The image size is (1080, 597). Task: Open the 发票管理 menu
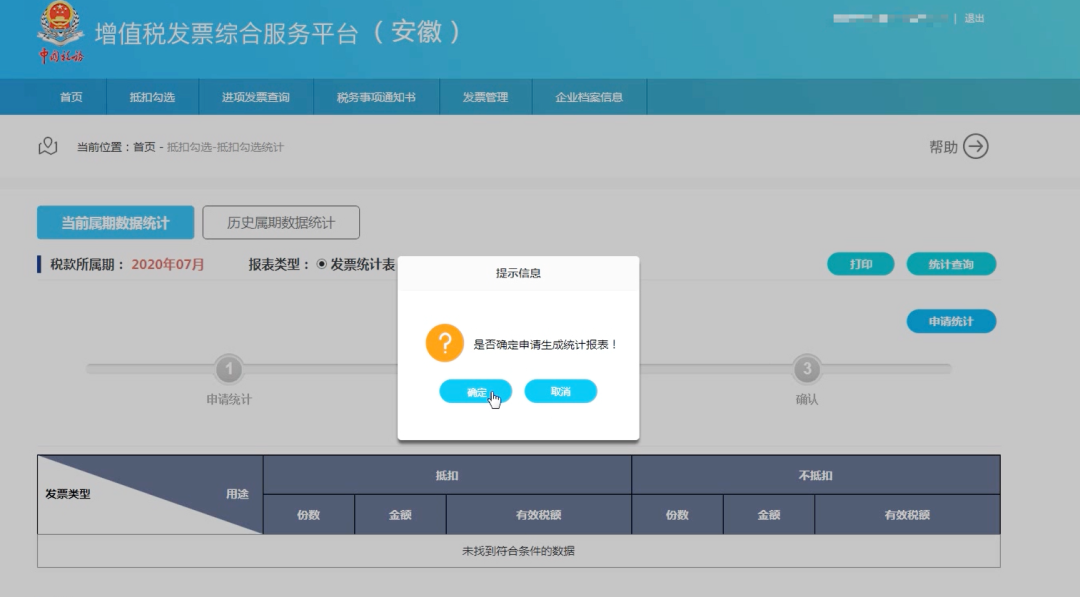(485, 97)
